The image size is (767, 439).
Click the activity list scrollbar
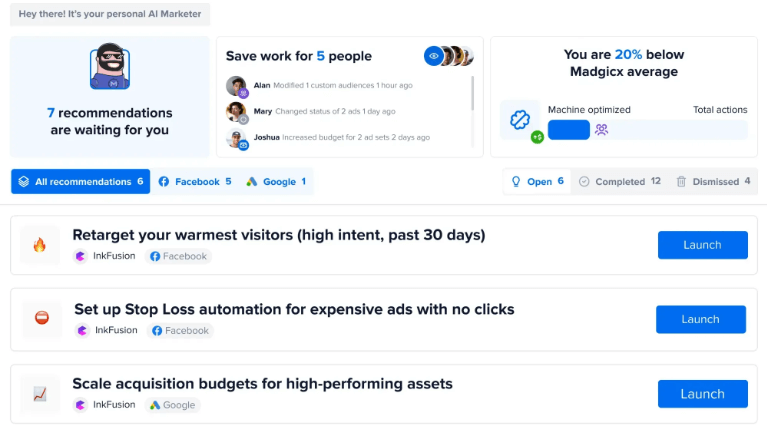pyautogui.click(x=473, y=93)
